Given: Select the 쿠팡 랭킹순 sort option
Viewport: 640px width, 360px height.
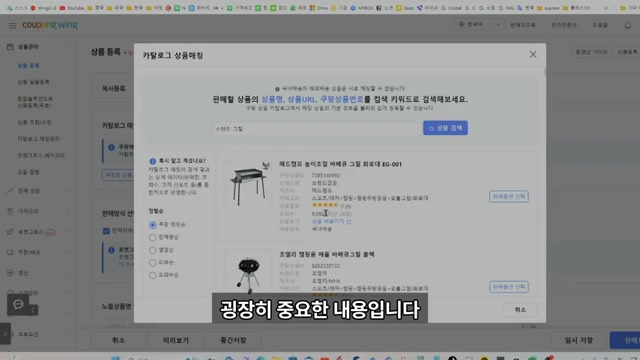Looking at the screenshot, I should click(153, 225).
